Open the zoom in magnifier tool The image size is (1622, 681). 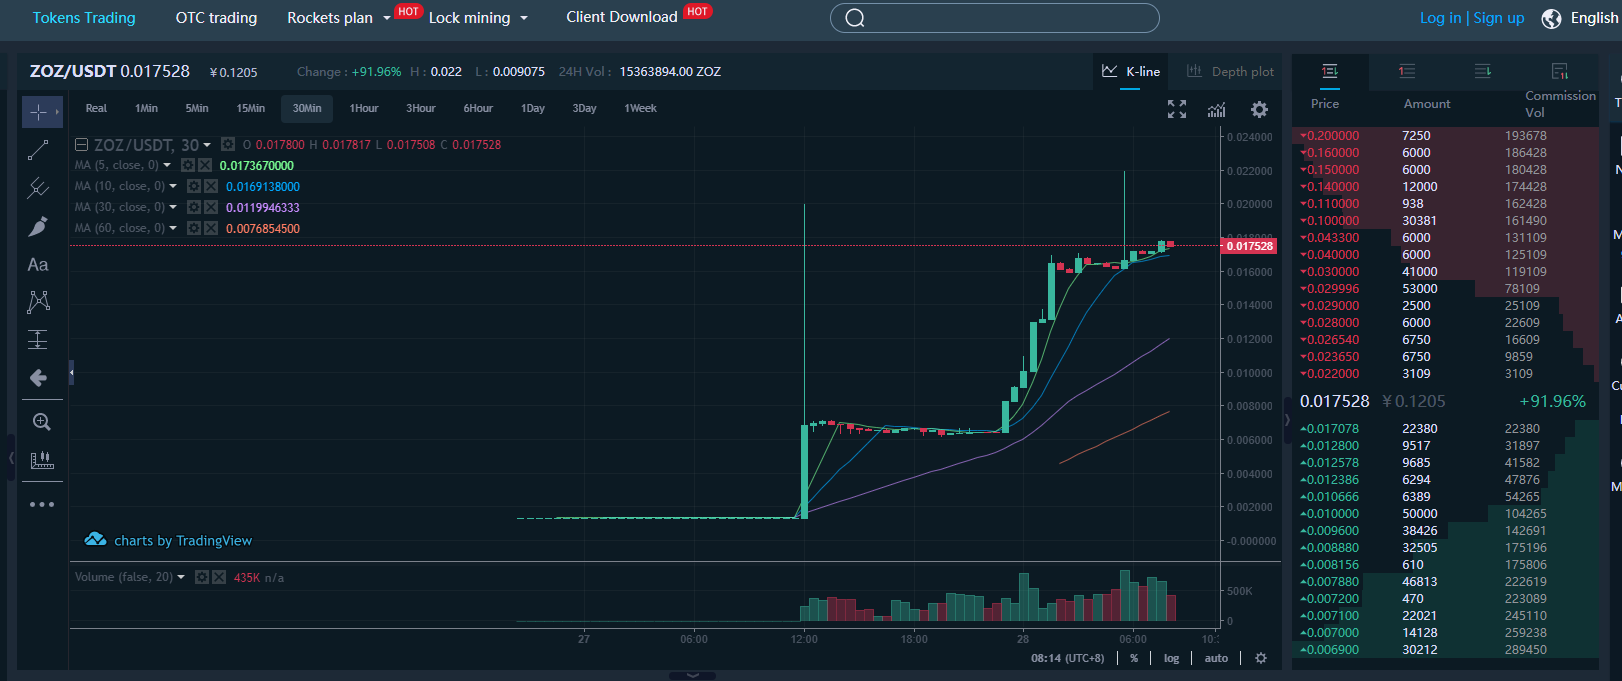pos(41,422)
